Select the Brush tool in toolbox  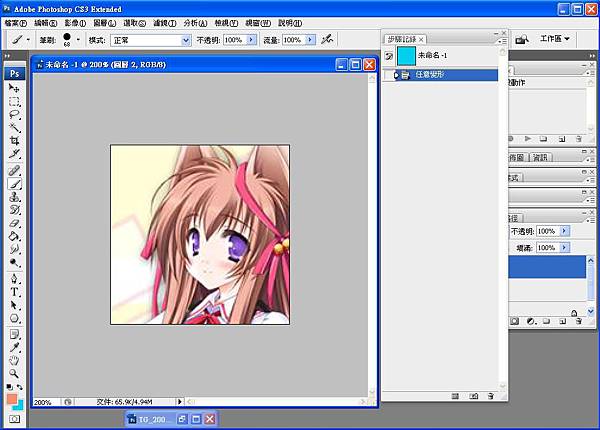pyautogui.click(x=14, y=184)
